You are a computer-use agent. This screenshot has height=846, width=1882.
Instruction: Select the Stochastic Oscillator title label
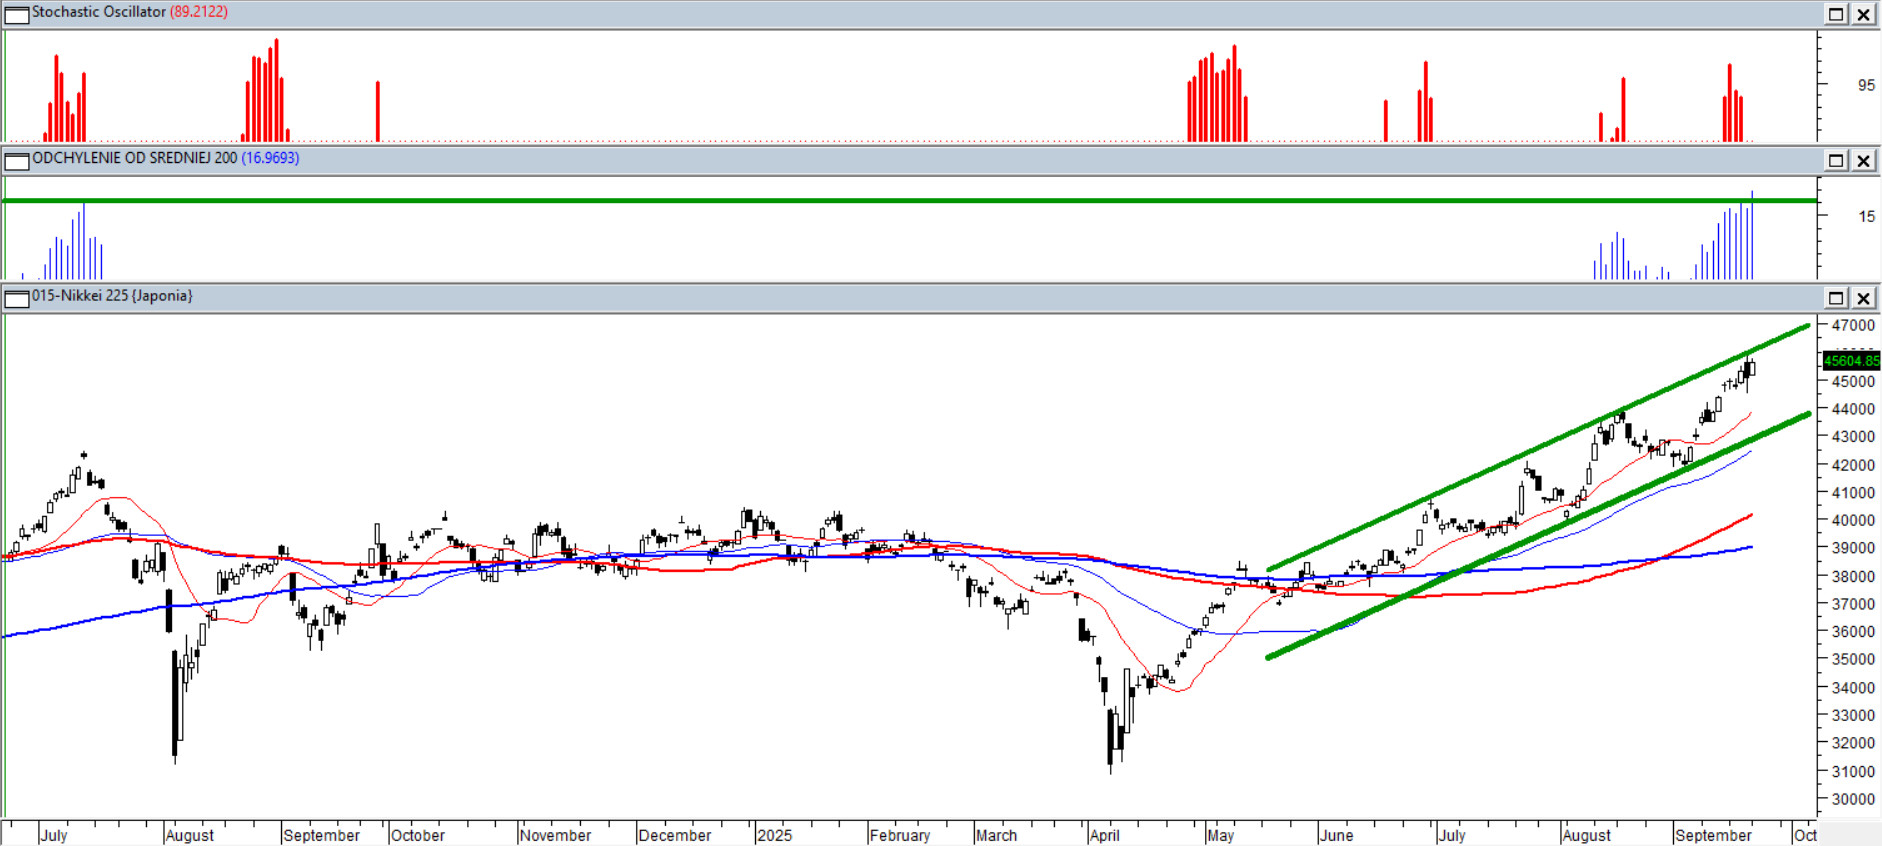99,12
